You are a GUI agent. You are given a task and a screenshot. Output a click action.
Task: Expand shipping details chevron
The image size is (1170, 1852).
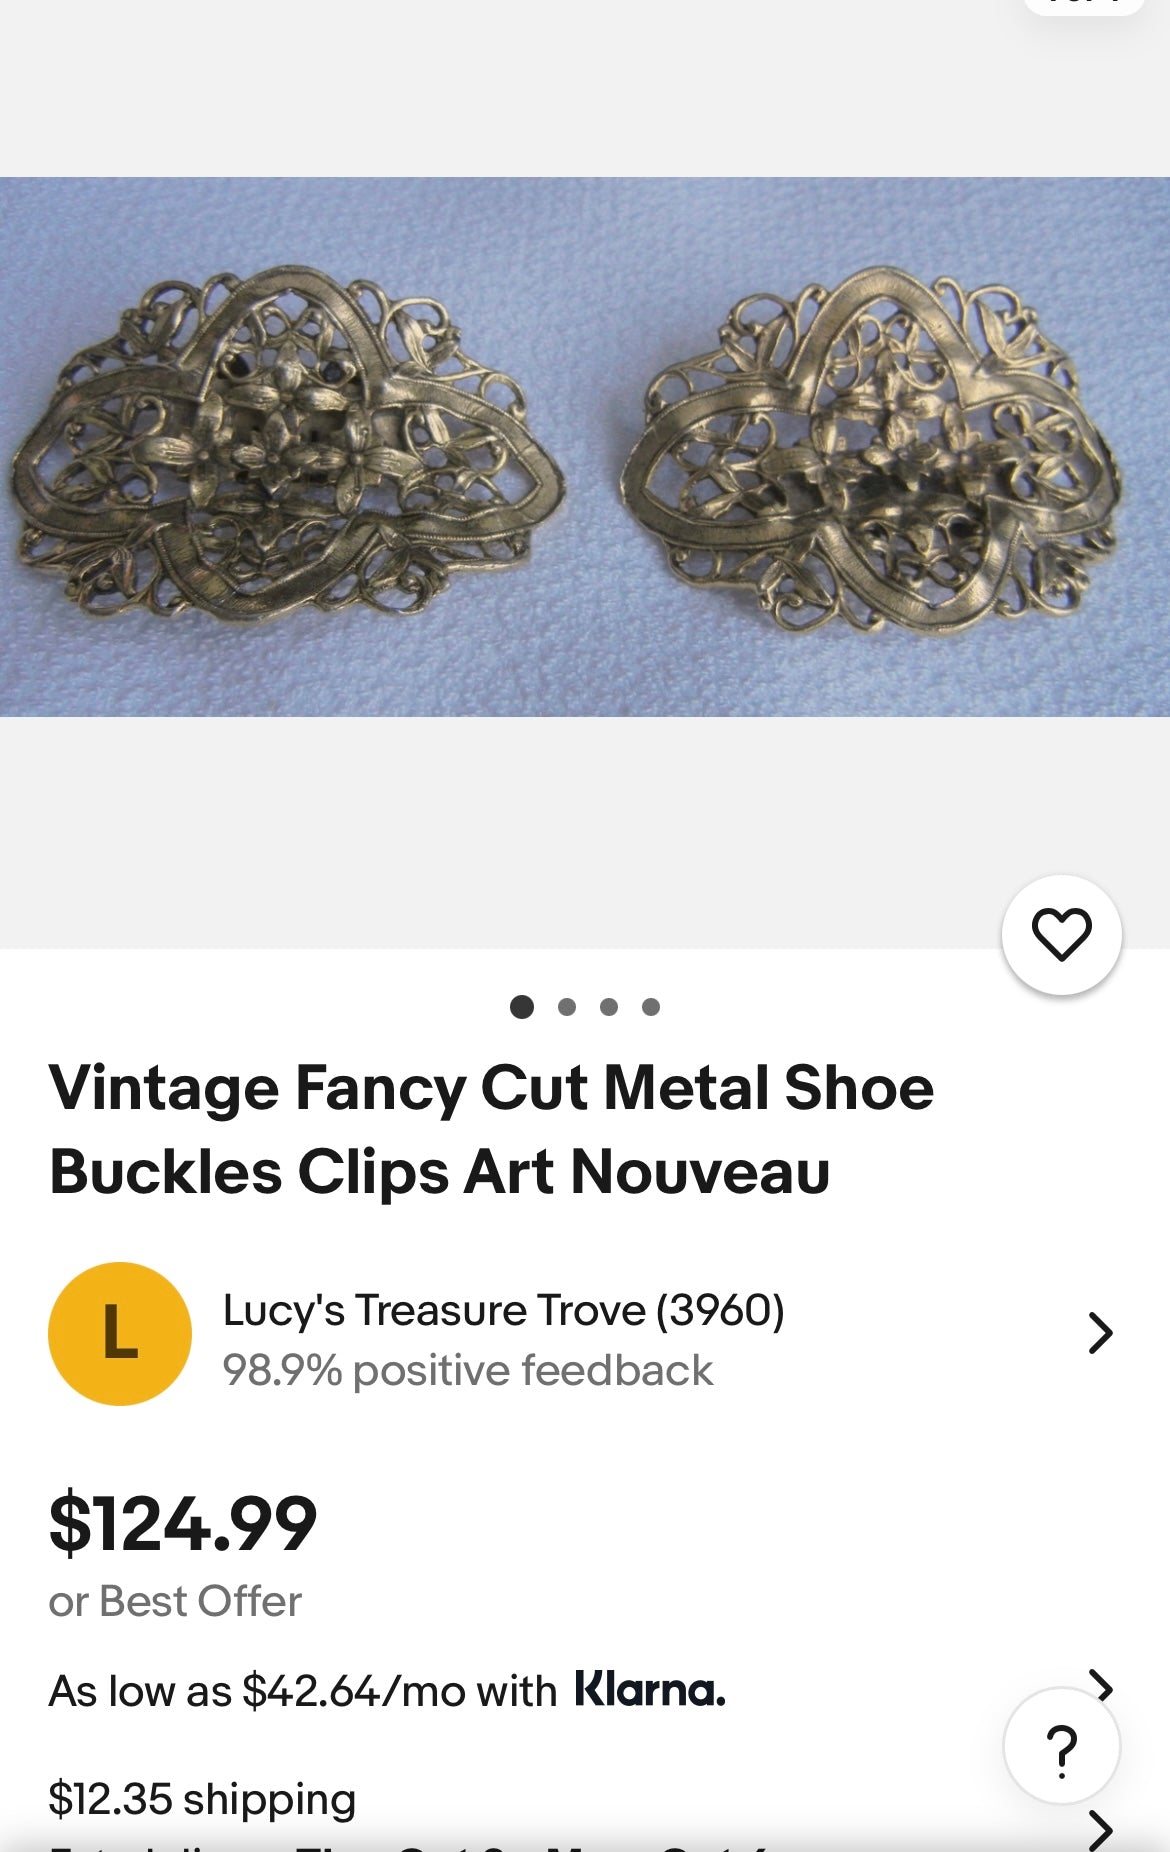[1100, 1830]
